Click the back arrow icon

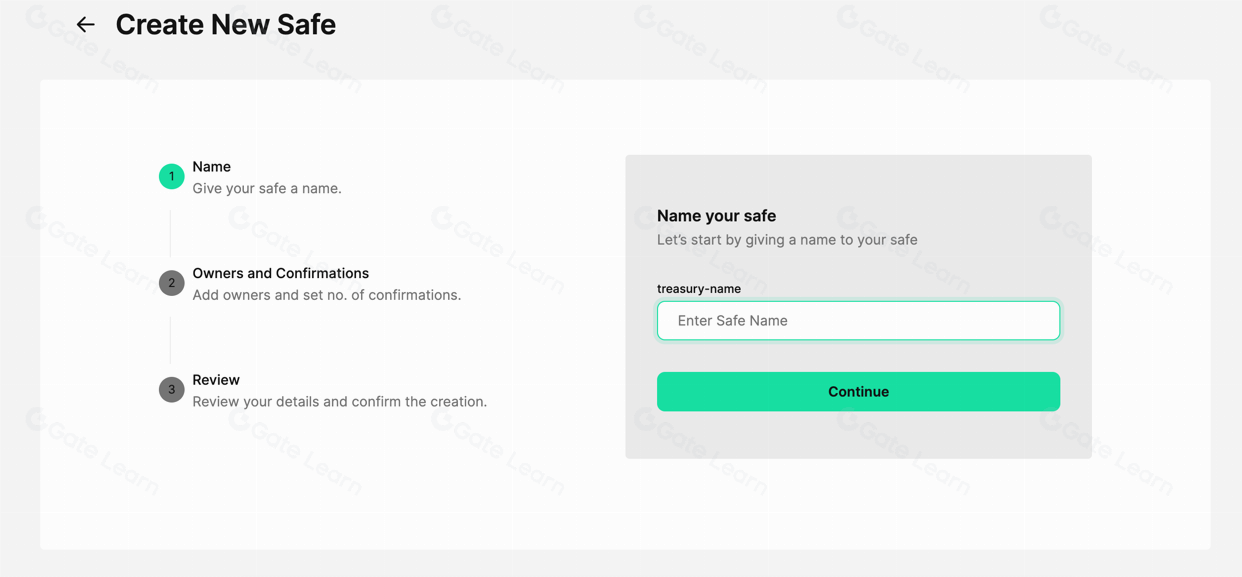coord(86,25)
